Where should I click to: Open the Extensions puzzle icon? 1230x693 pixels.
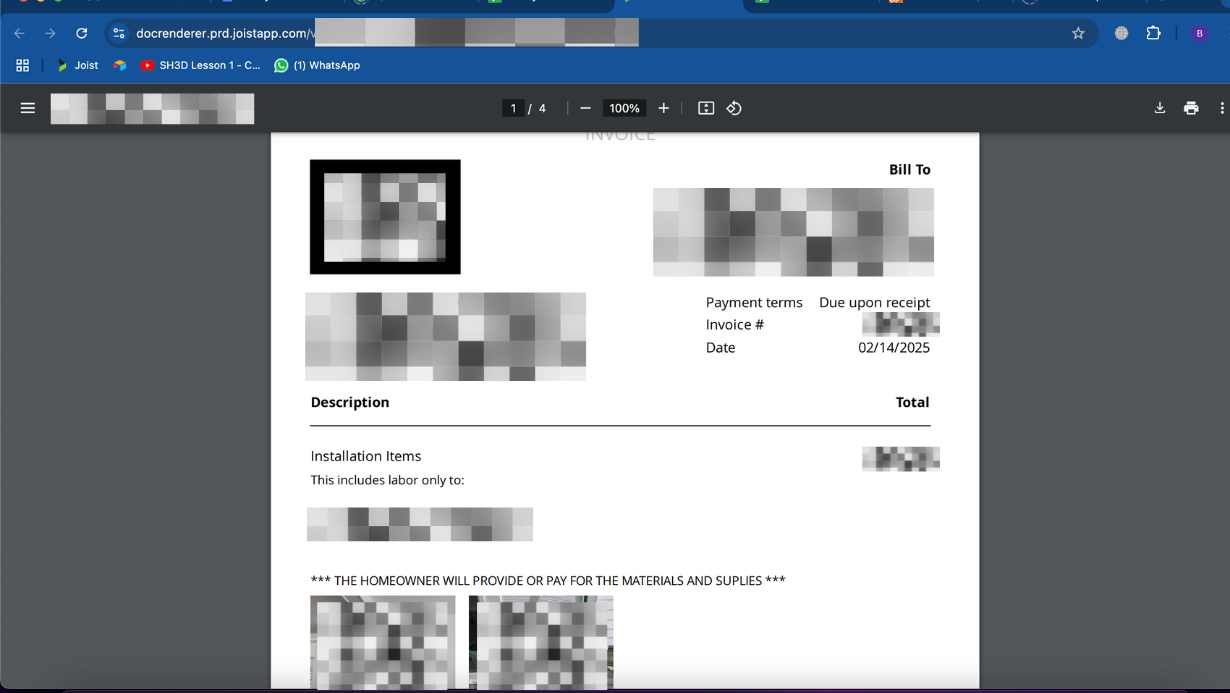(1153, 33)
